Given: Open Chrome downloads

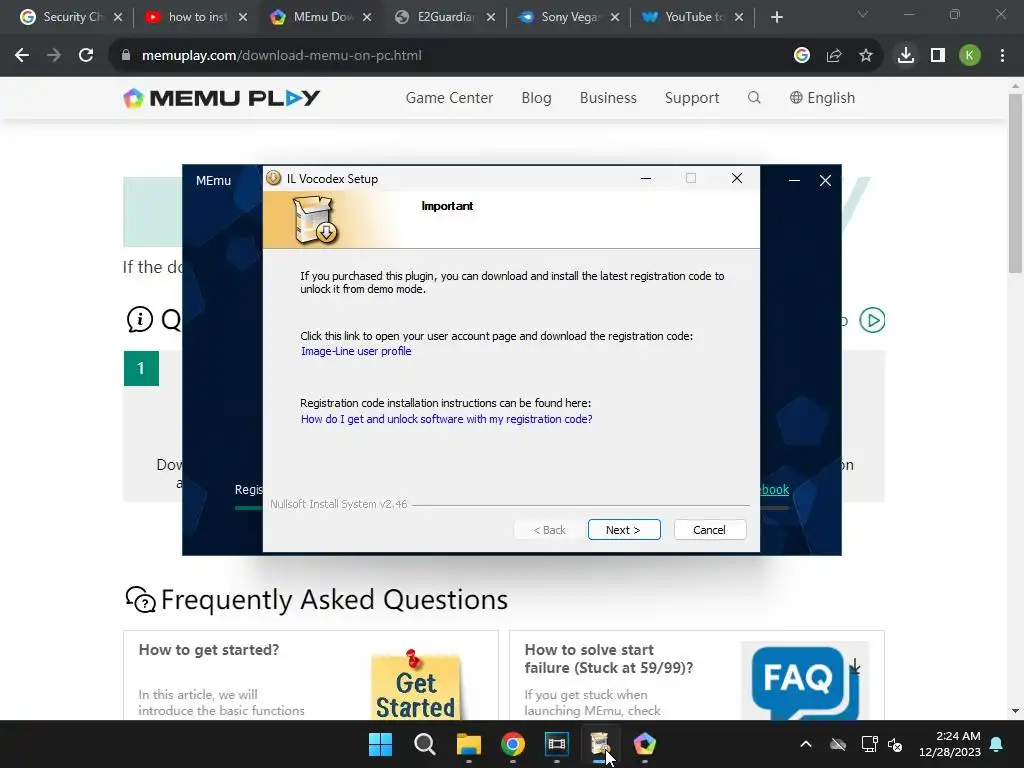Looking at the screenshot, I should 905,56.
